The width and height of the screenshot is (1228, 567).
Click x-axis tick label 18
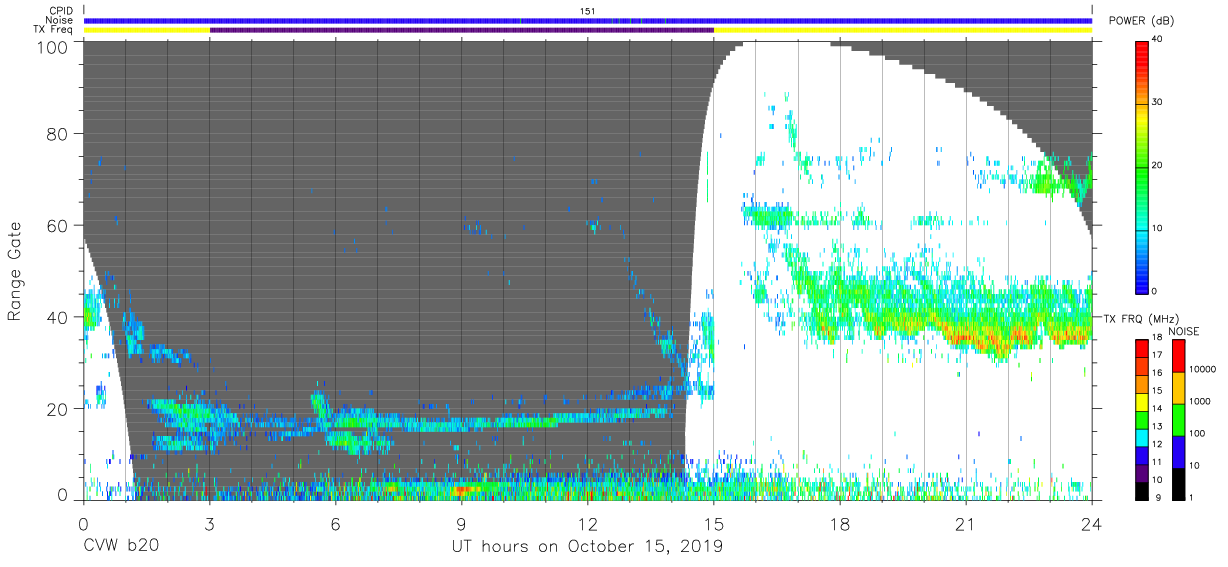pos(839,525)
